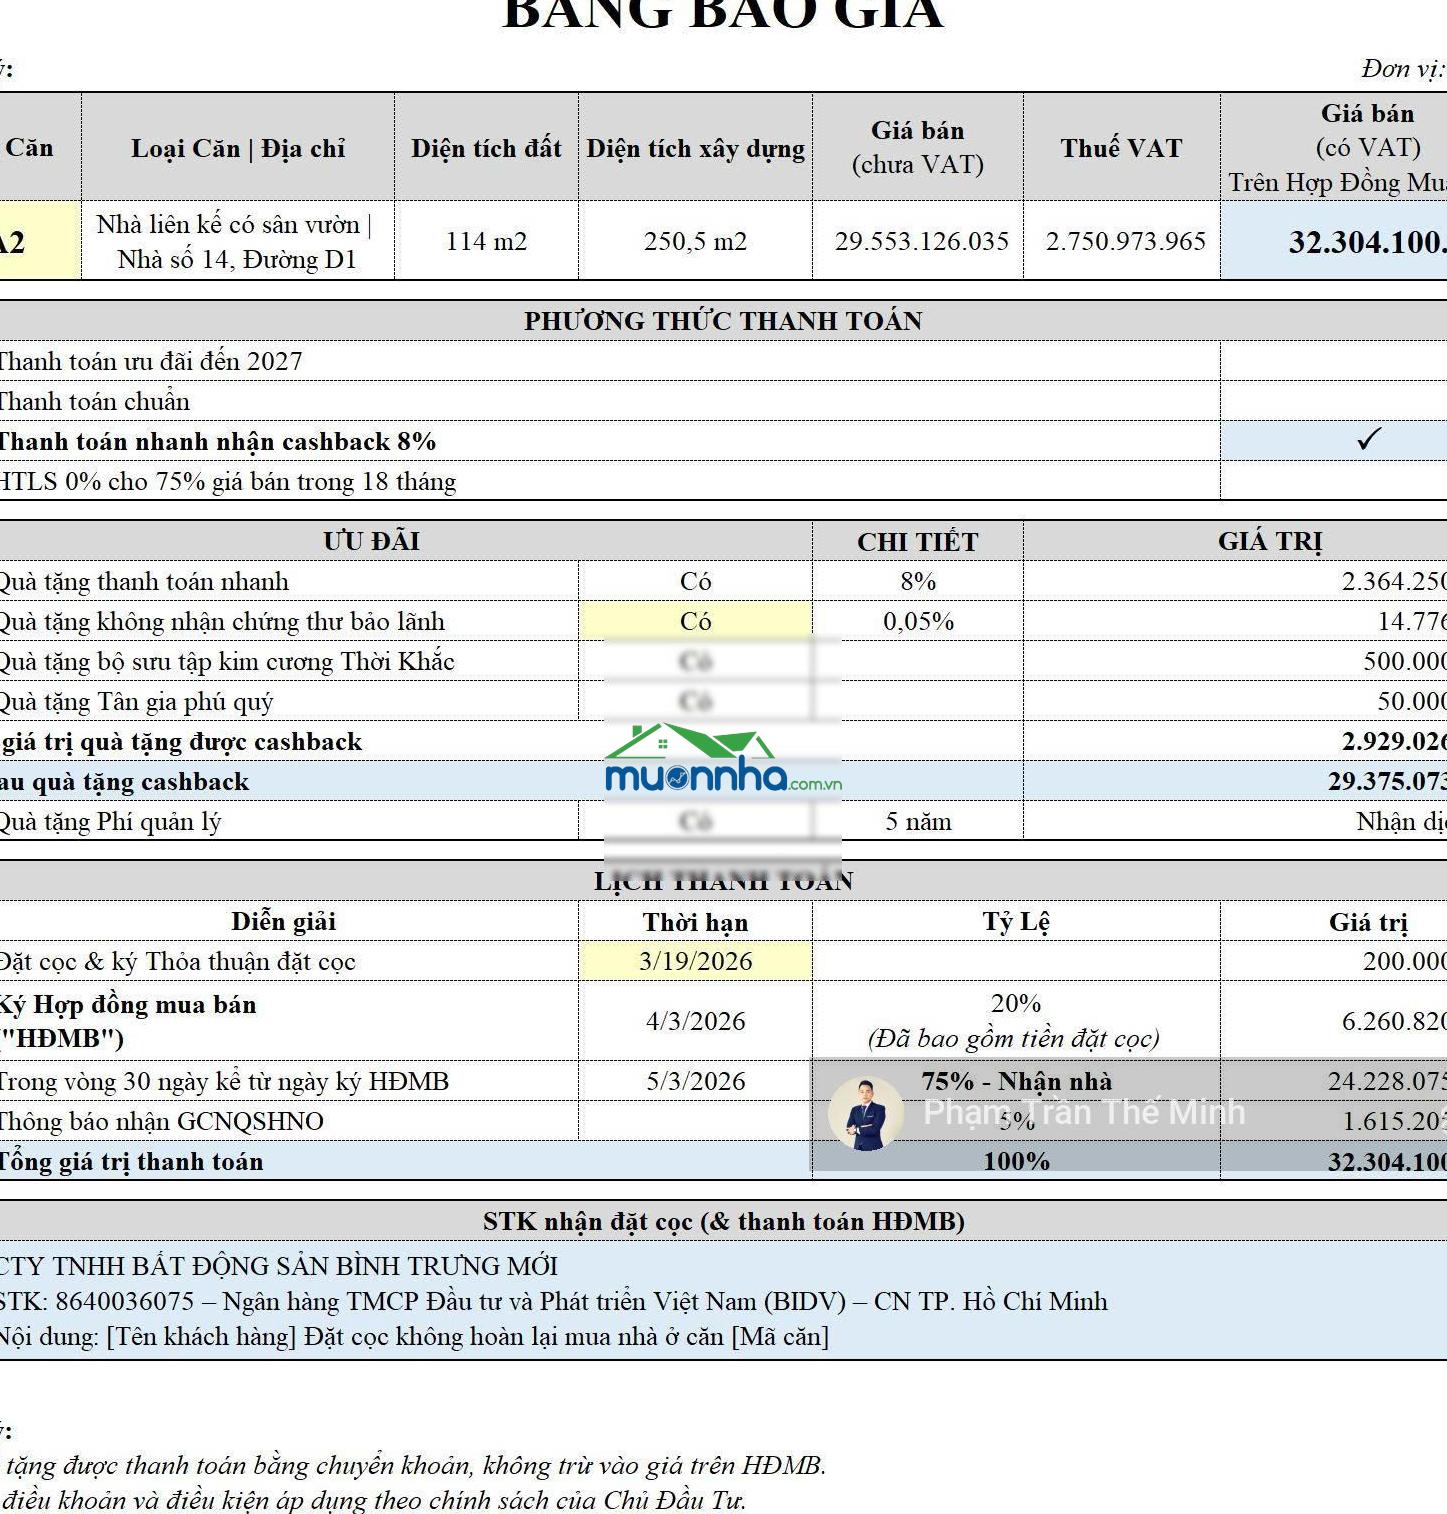Click the checkmark in the cashback 8% row
1447x1514 pixels.
tap(1369, 439)
